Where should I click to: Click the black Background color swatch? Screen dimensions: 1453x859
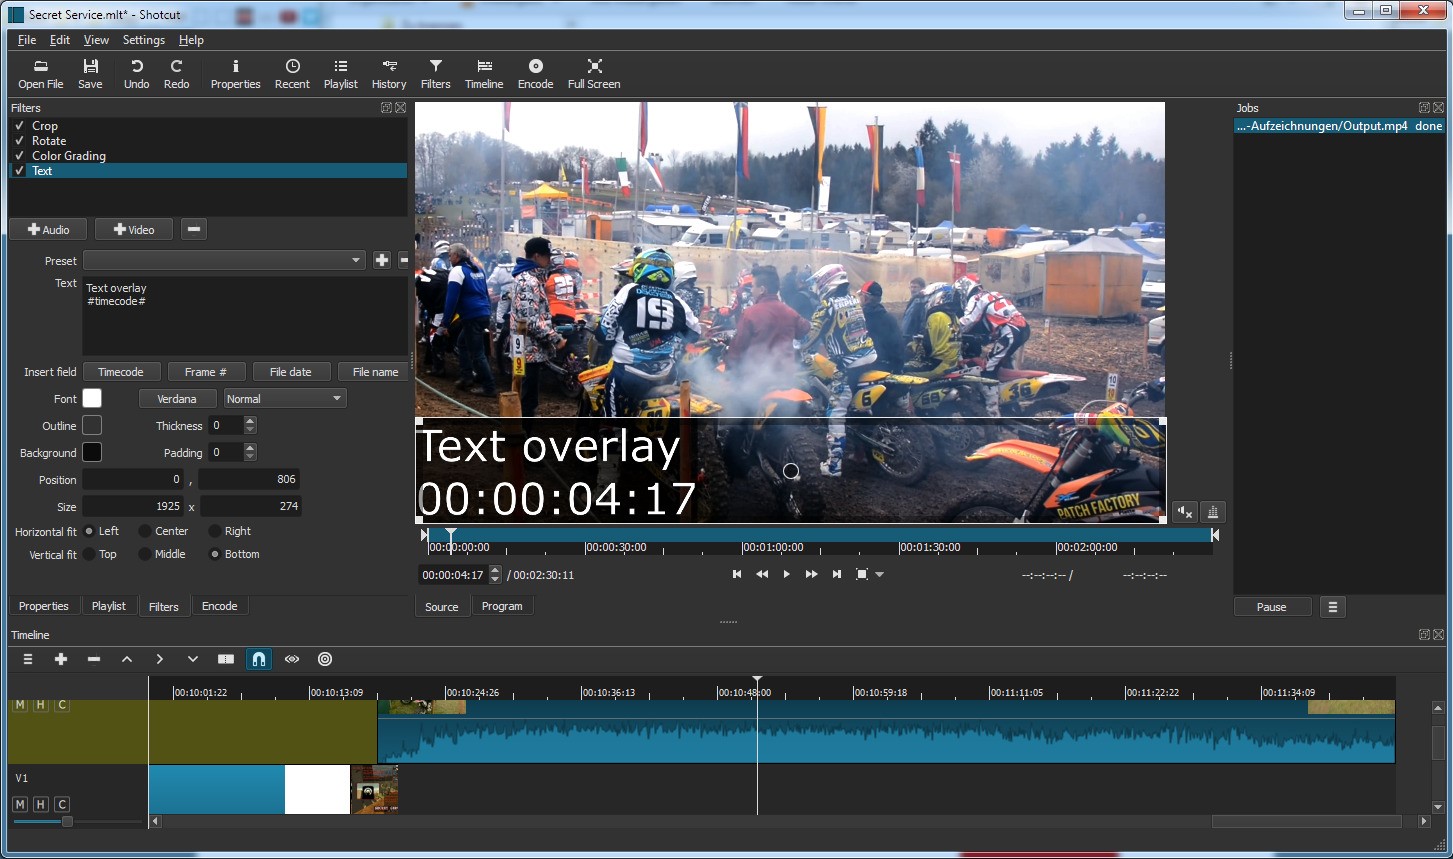click(x=92, y=453)
